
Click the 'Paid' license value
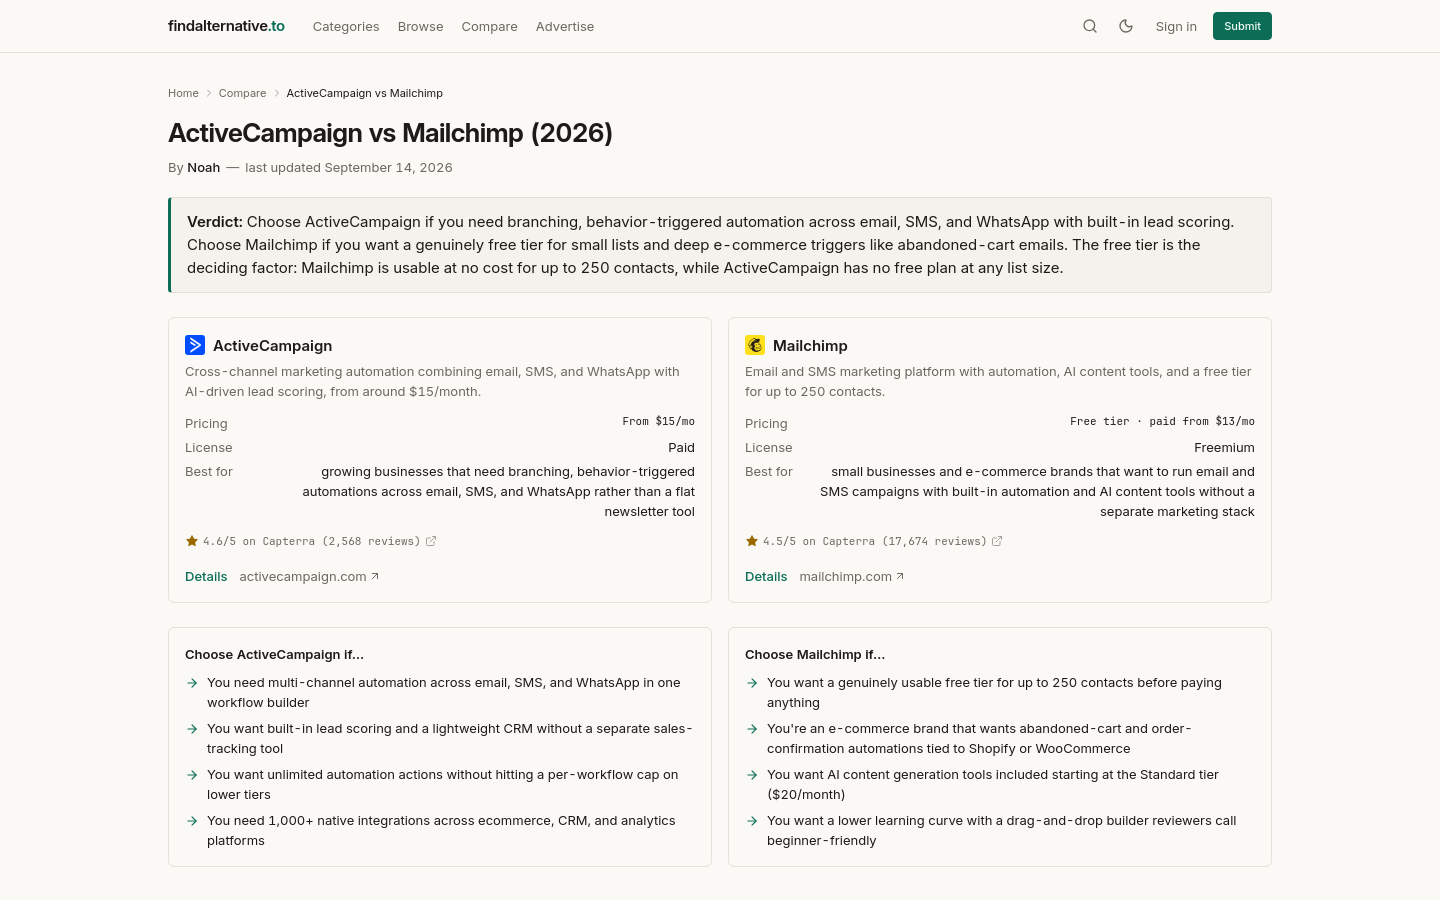(681, 448)
